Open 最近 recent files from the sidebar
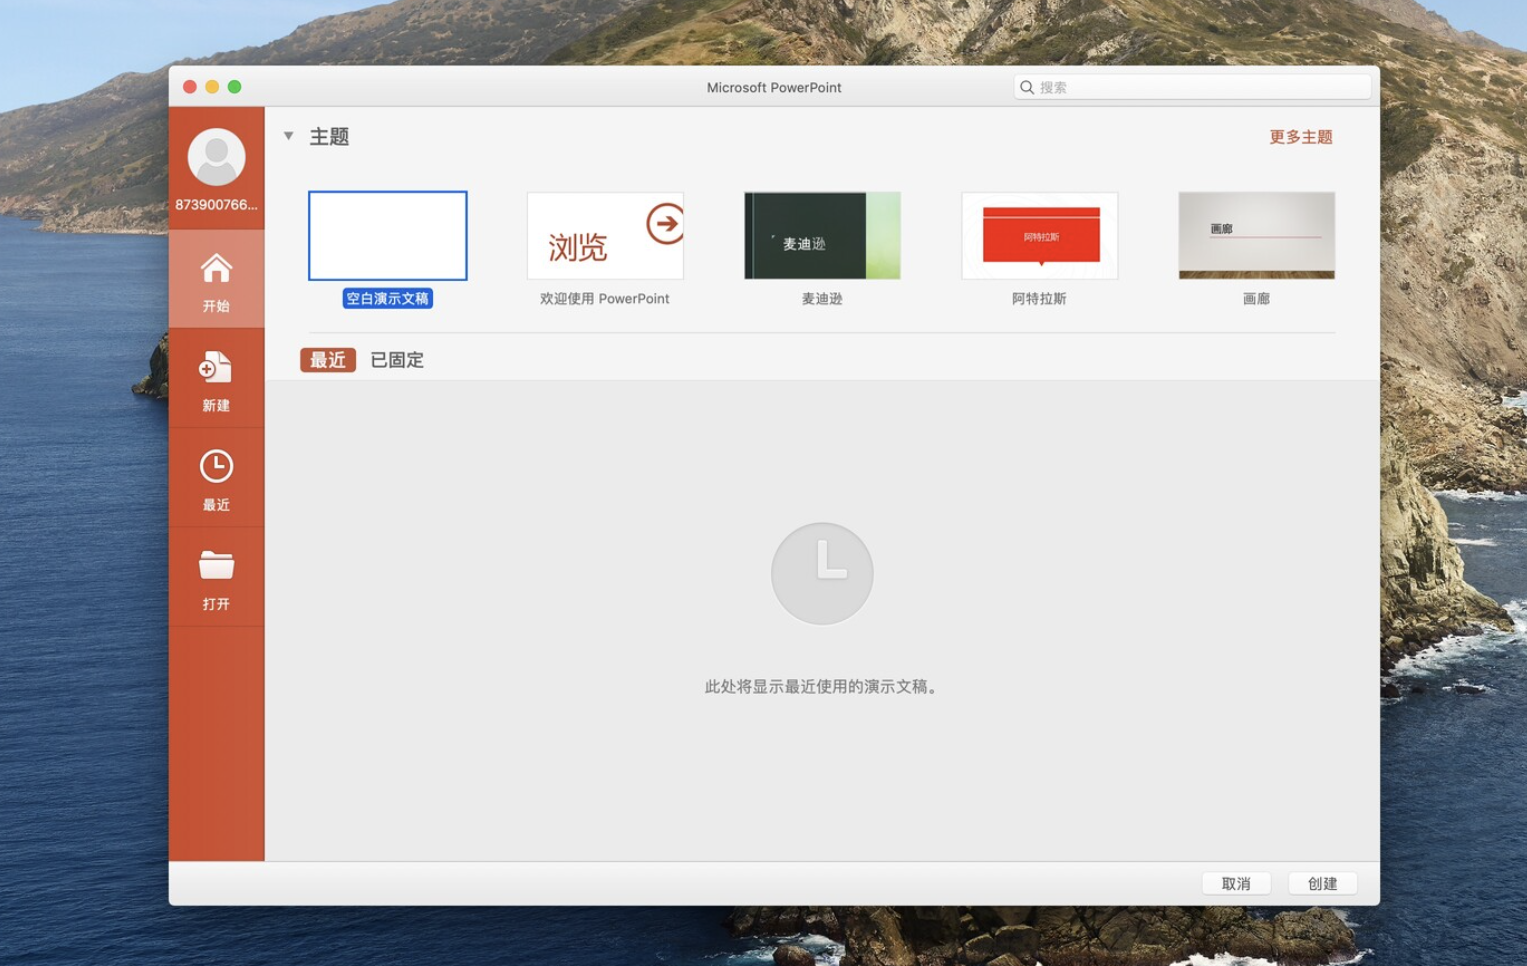Screen dimensions: 1527x966 pos(216,477)
